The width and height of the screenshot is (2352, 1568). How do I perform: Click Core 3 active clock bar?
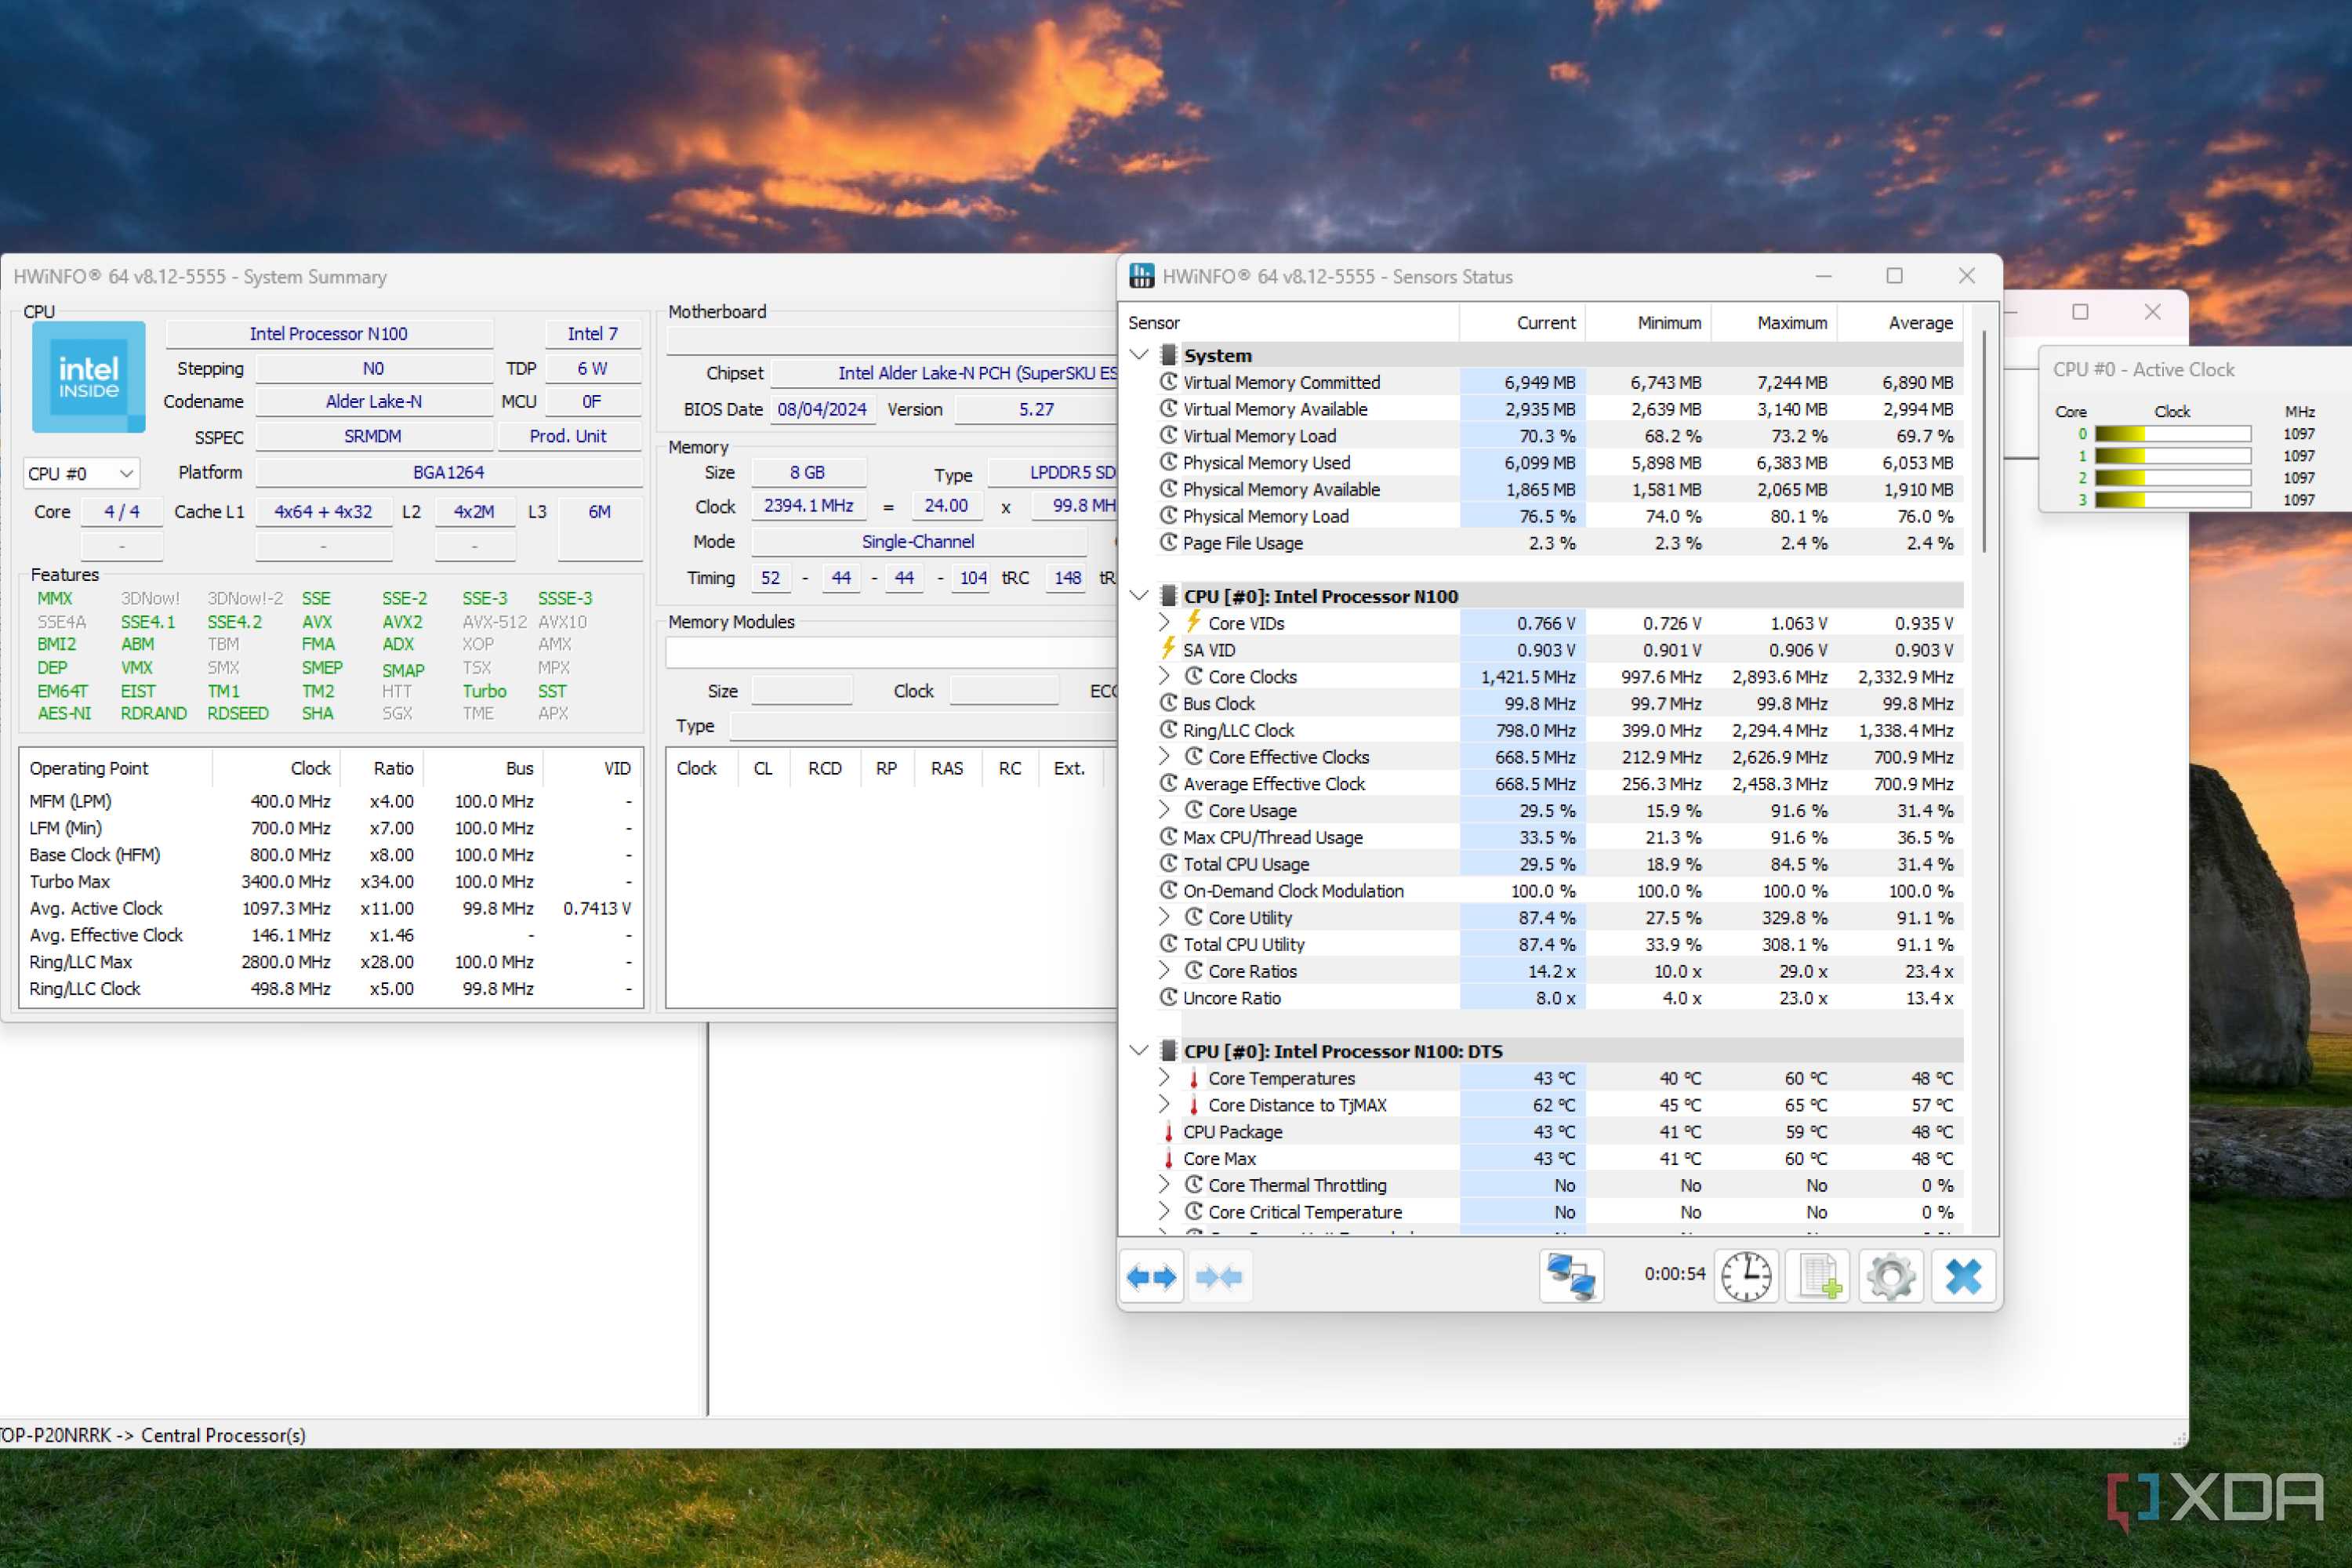[2173, 500]
